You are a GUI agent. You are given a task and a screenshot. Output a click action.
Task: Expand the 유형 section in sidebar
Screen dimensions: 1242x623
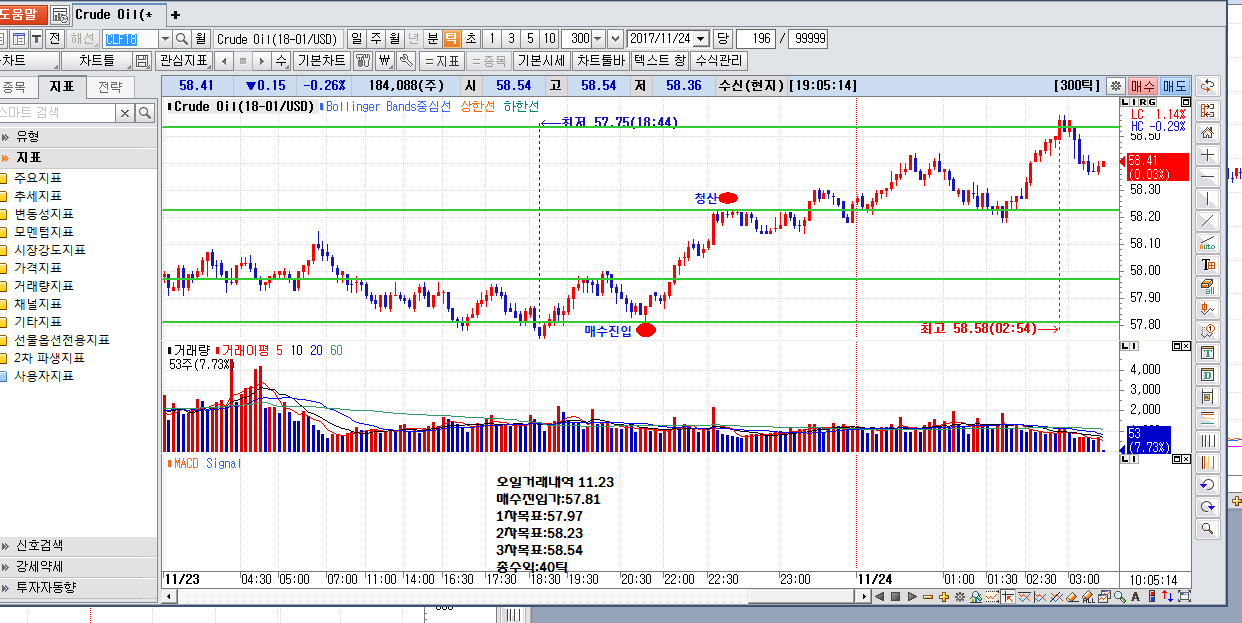click(x=78, y=136)
